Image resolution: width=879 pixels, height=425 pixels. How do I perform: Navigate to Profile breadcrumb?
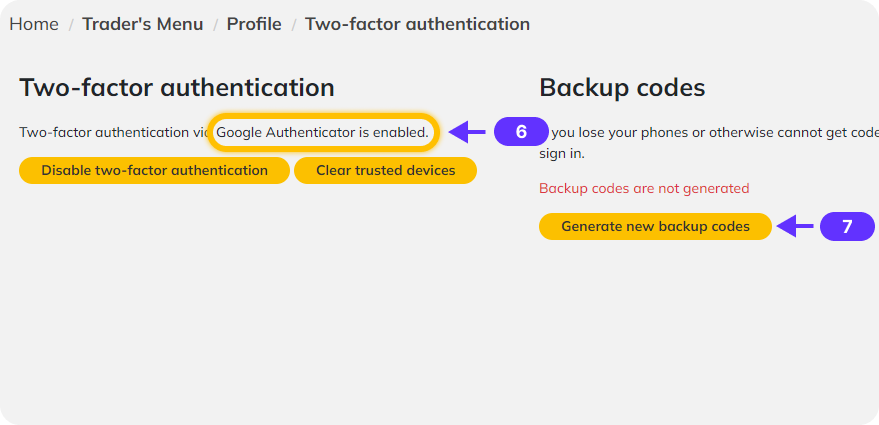(x=254, y=23)
